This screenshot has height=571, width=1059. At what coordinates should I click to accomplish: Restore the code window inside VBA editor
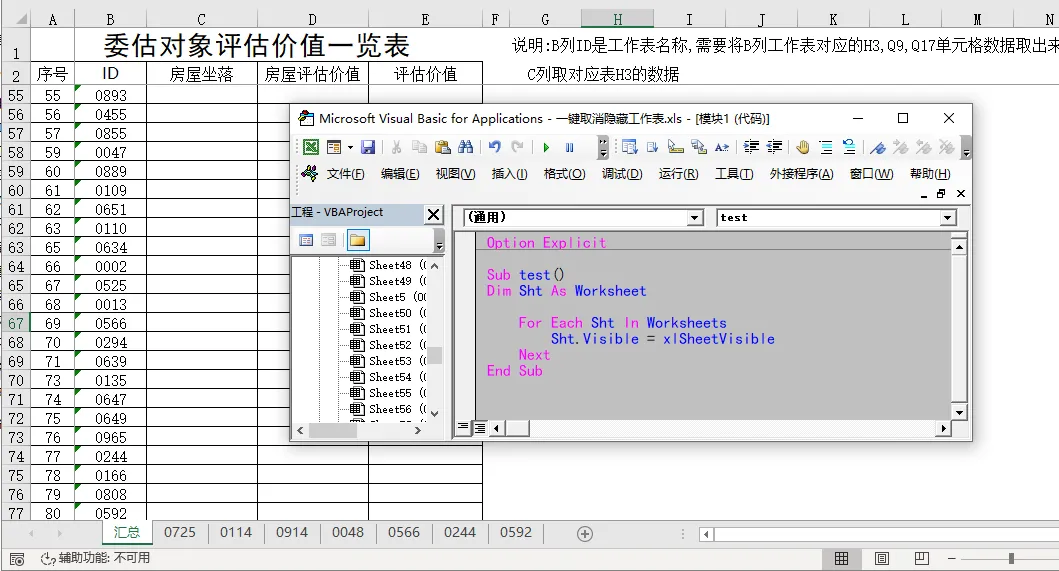click(x=941, y=194)
